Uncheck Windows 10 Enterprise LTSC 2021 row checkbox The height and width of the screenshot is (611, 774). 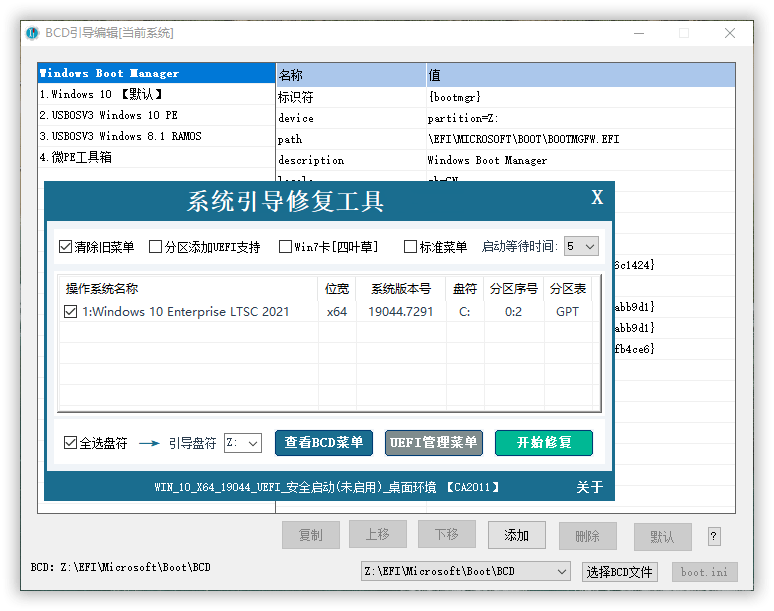coord(71,312)
